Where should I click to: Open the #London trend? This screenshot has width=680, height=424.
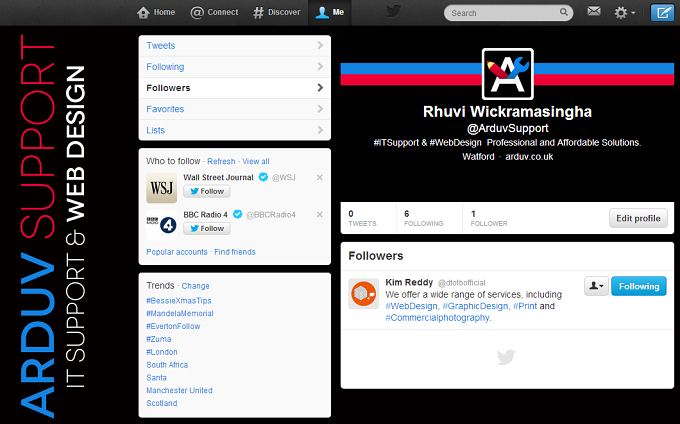162,352
